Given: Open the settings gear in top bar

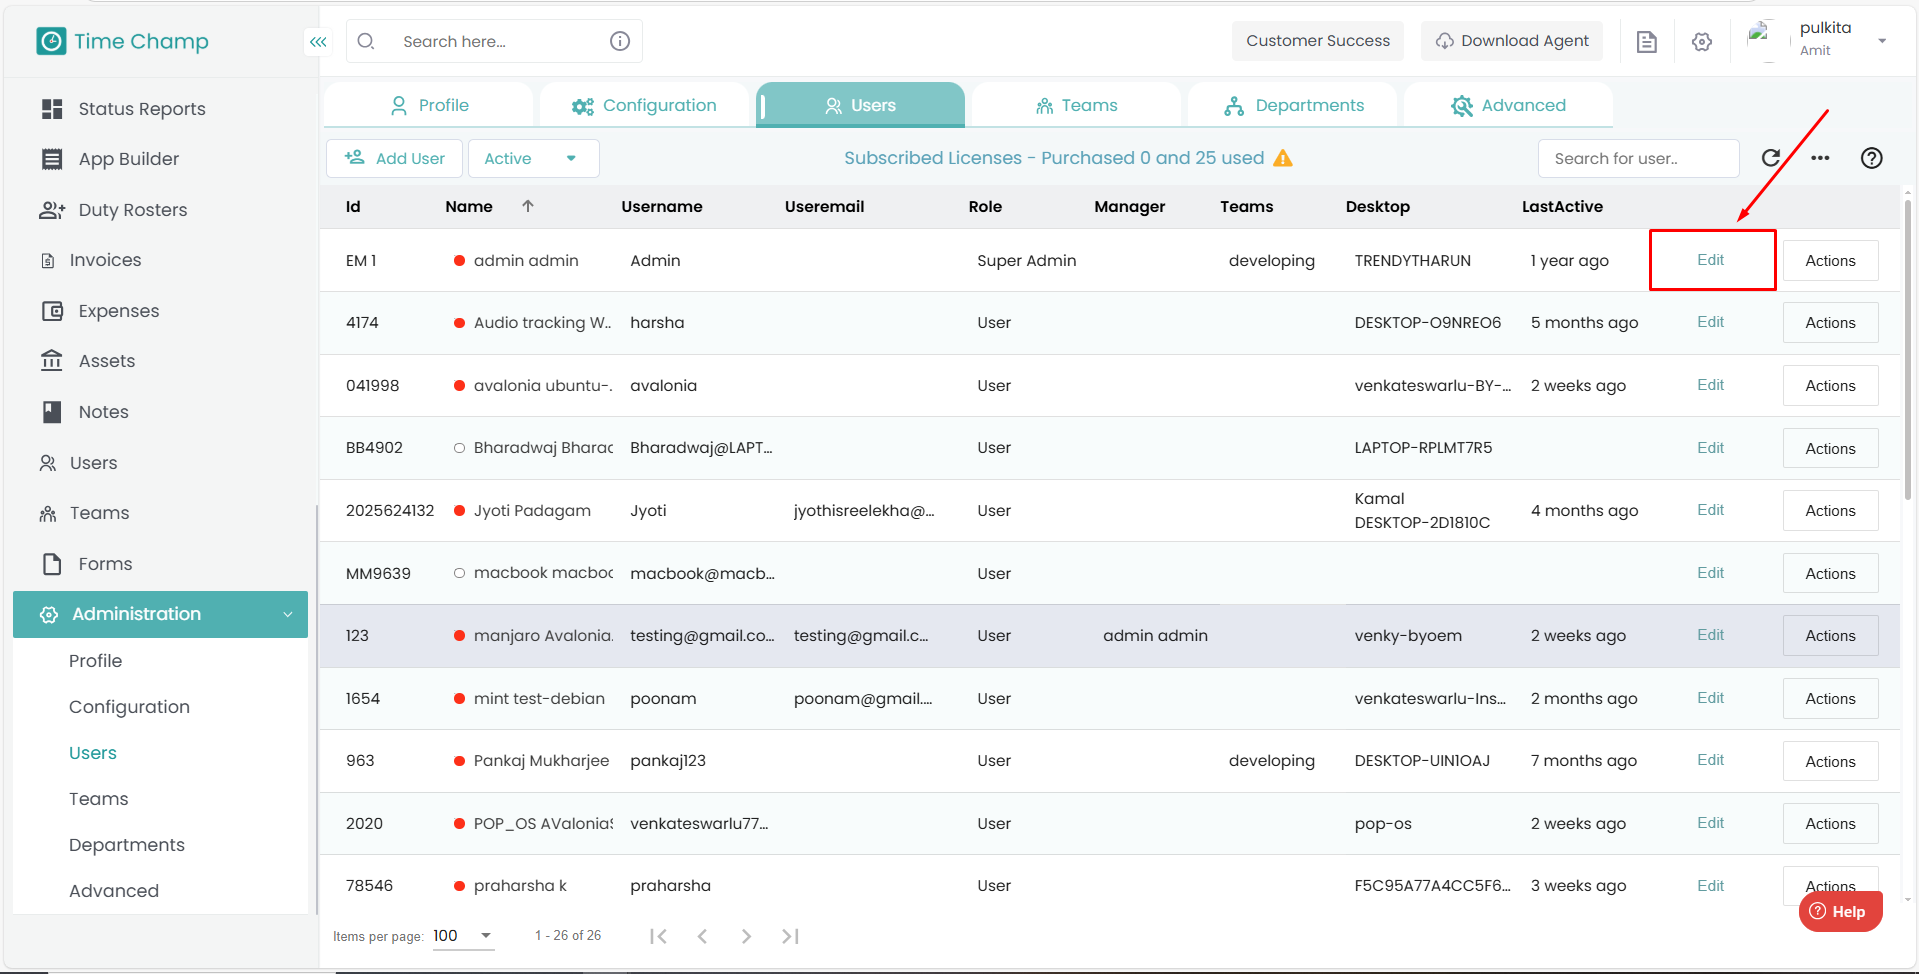Looking at the screenshot, I should 1701,42.
